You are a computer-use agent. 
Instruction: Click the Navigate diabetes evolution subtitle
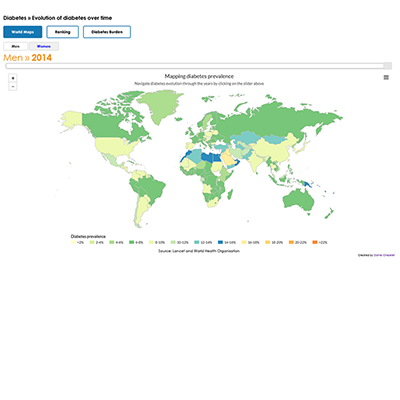[199, 84]
